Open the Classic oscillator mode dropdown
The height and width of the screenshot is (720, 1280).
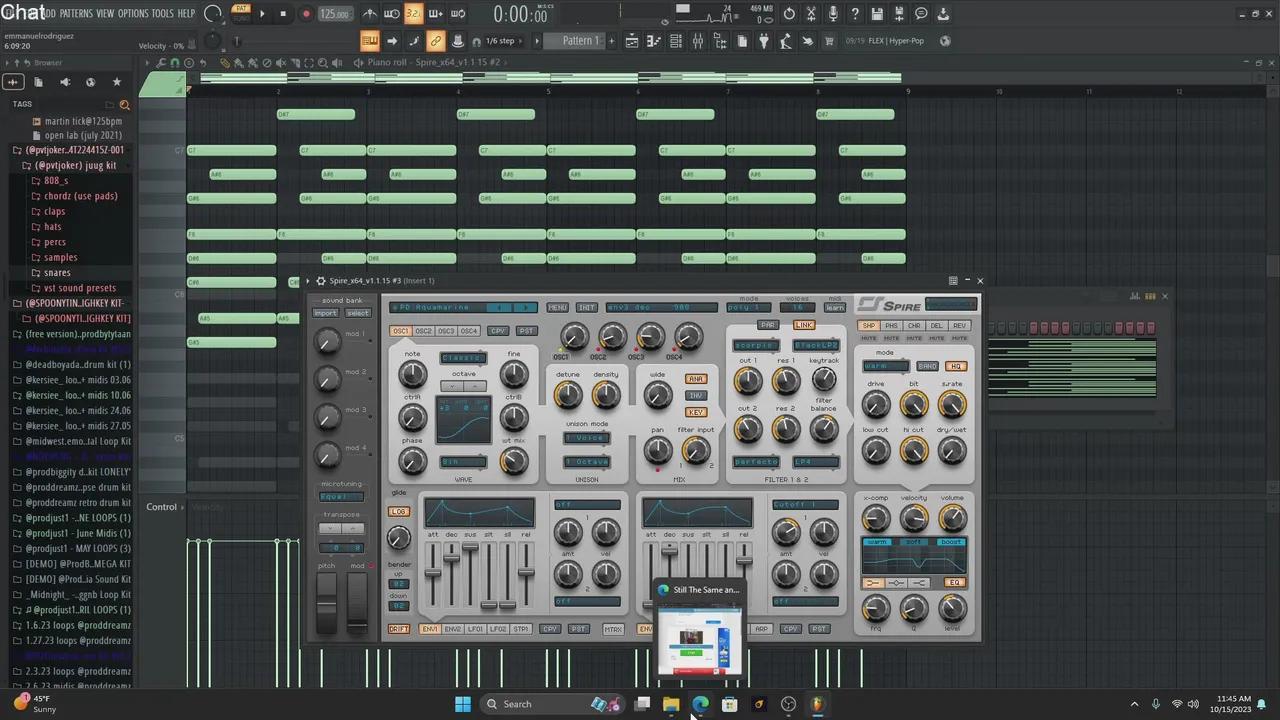tap(463, 358)
